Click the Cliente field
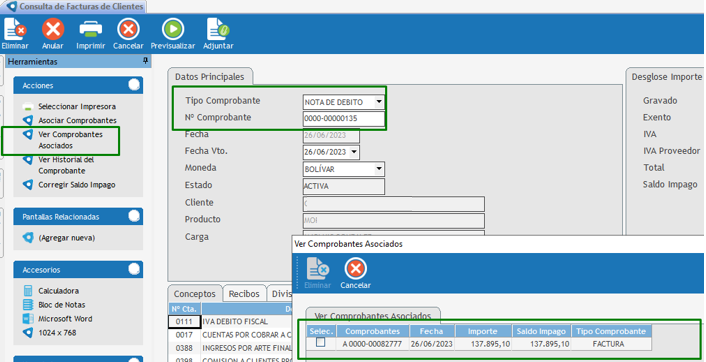Image resolution: width=706 pixels, height=362 pixels. pyautogui.click(x=394, y=204)
